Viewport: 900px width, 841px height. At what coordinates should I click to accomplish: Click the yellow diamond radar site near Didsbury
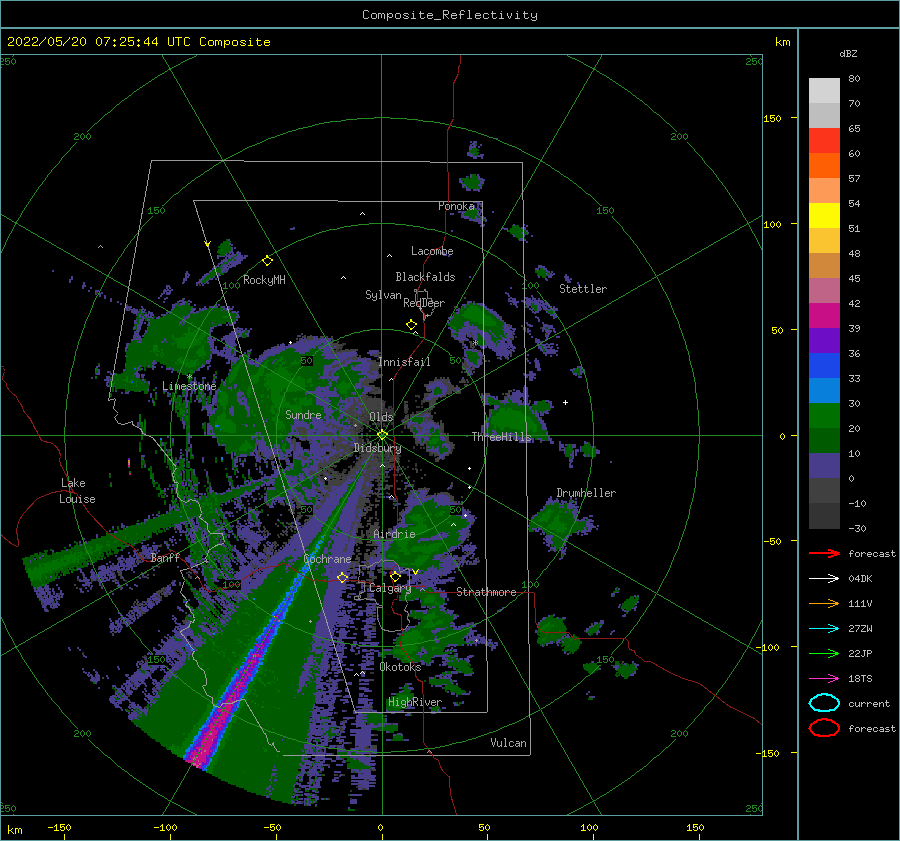[x=382, y=435]
